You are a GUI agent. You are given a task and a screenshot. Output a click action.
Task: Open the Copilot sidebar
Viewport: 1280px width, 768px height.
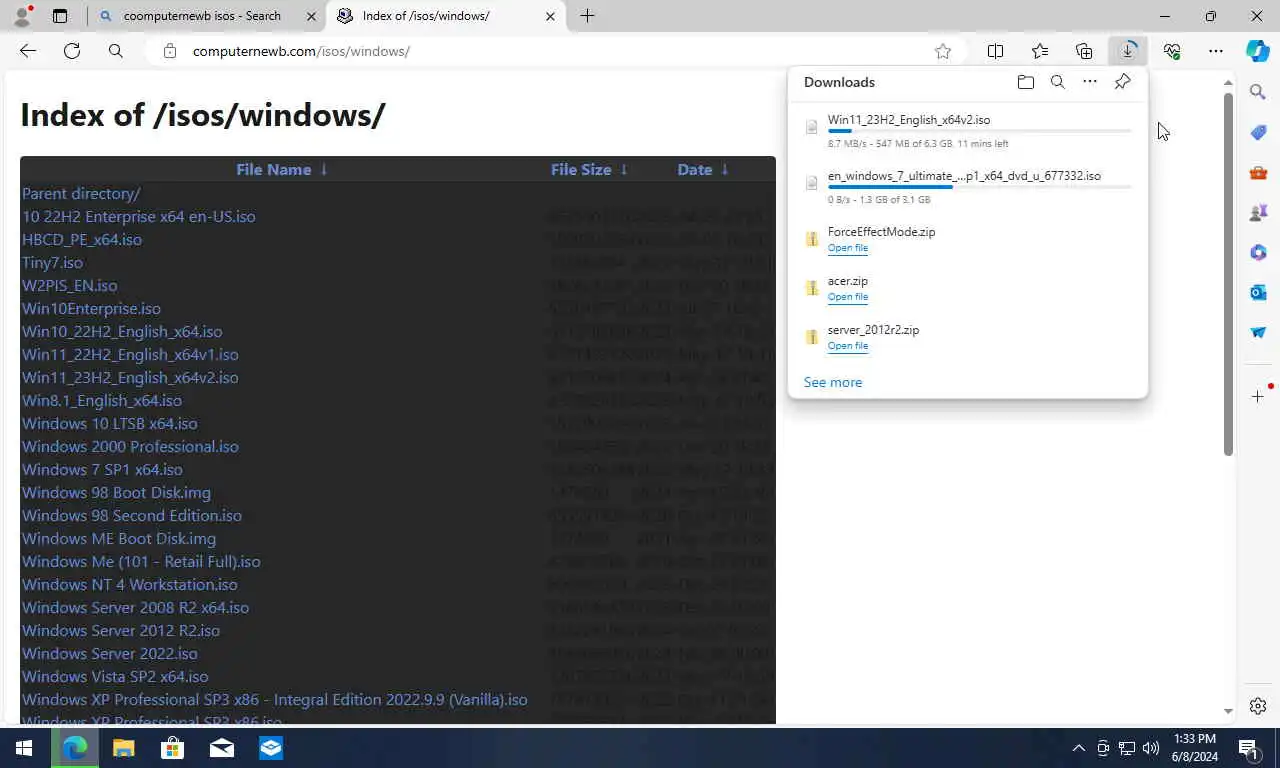tap(1258, 51)
